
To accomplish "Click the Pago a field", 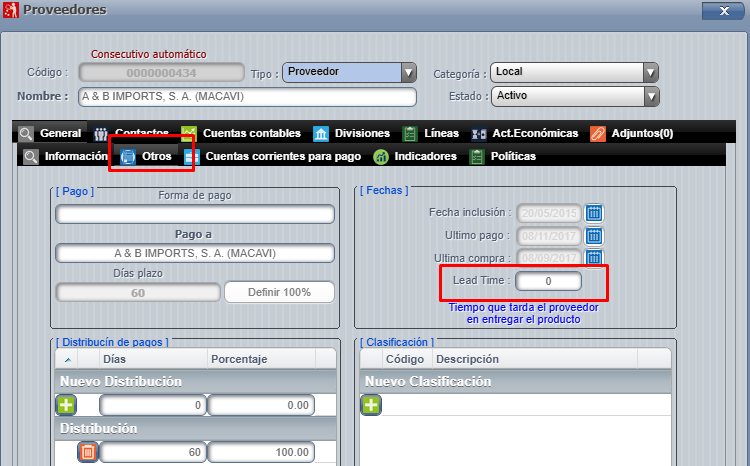I will [195, 253].
